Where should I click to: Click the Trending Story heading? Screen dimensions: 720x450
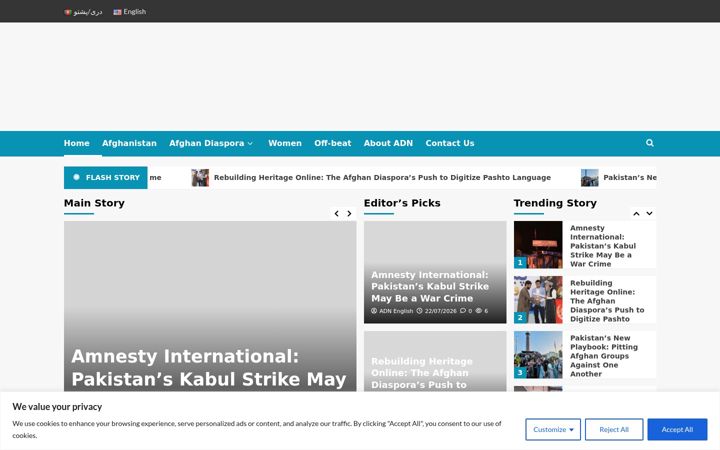(x=555, y=203)
